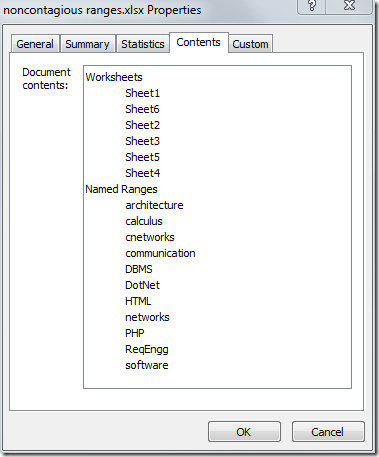
Task: Select the Statistics tab
Action: [143, 44]
